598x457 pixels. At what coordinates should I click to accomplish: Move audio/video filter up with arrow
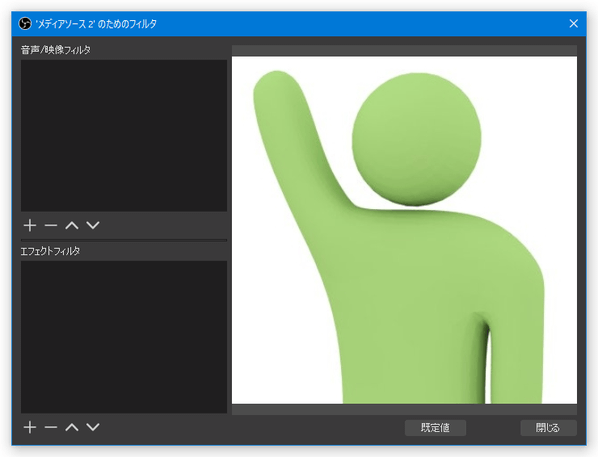(72, 225)
